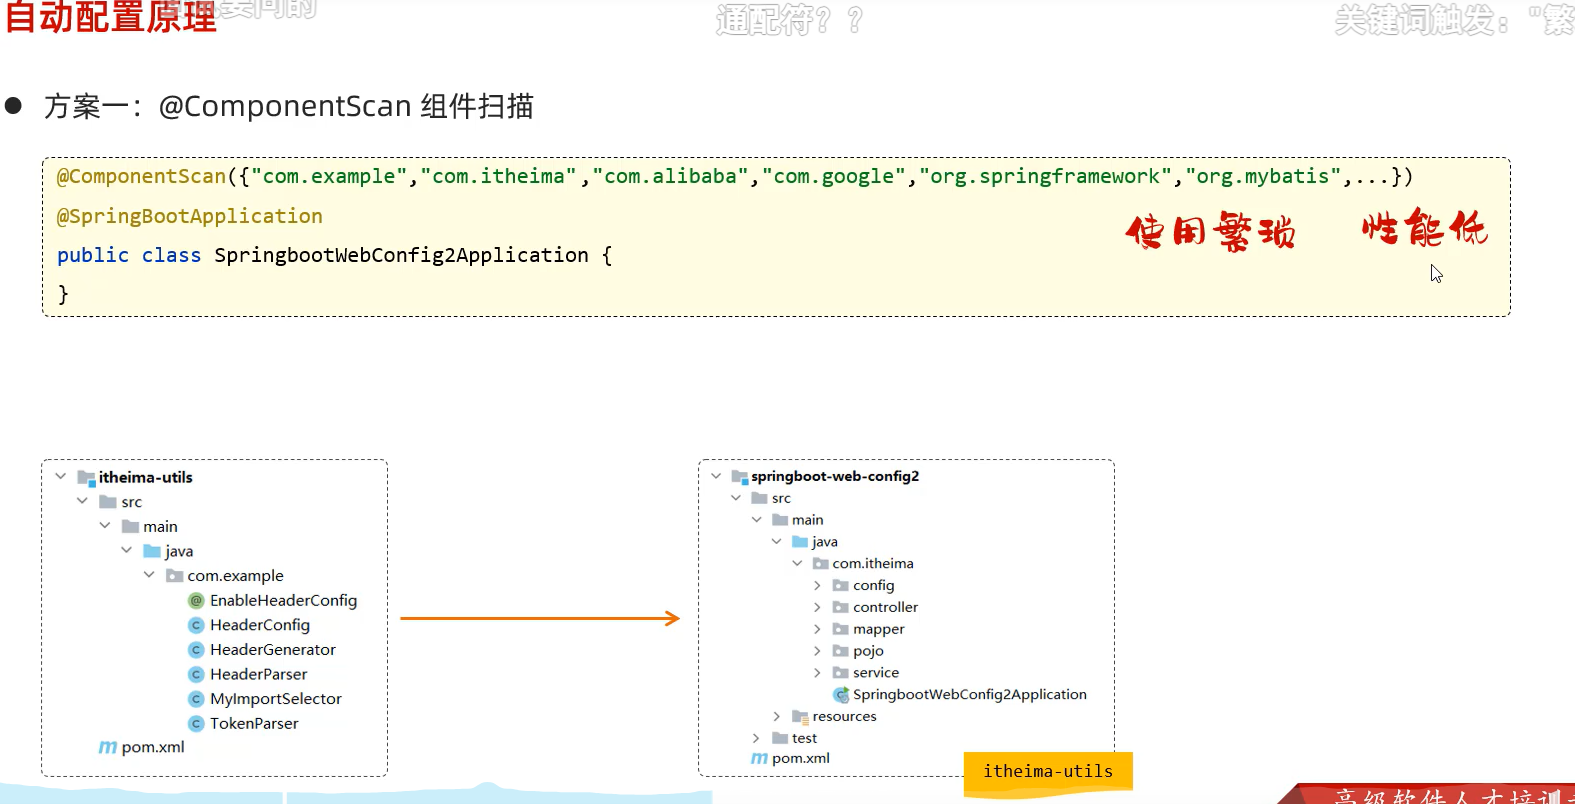Click Maven icon of springboot-web-config2 pom.xml
Screen dimensions: 1575x804
point(759,759)
